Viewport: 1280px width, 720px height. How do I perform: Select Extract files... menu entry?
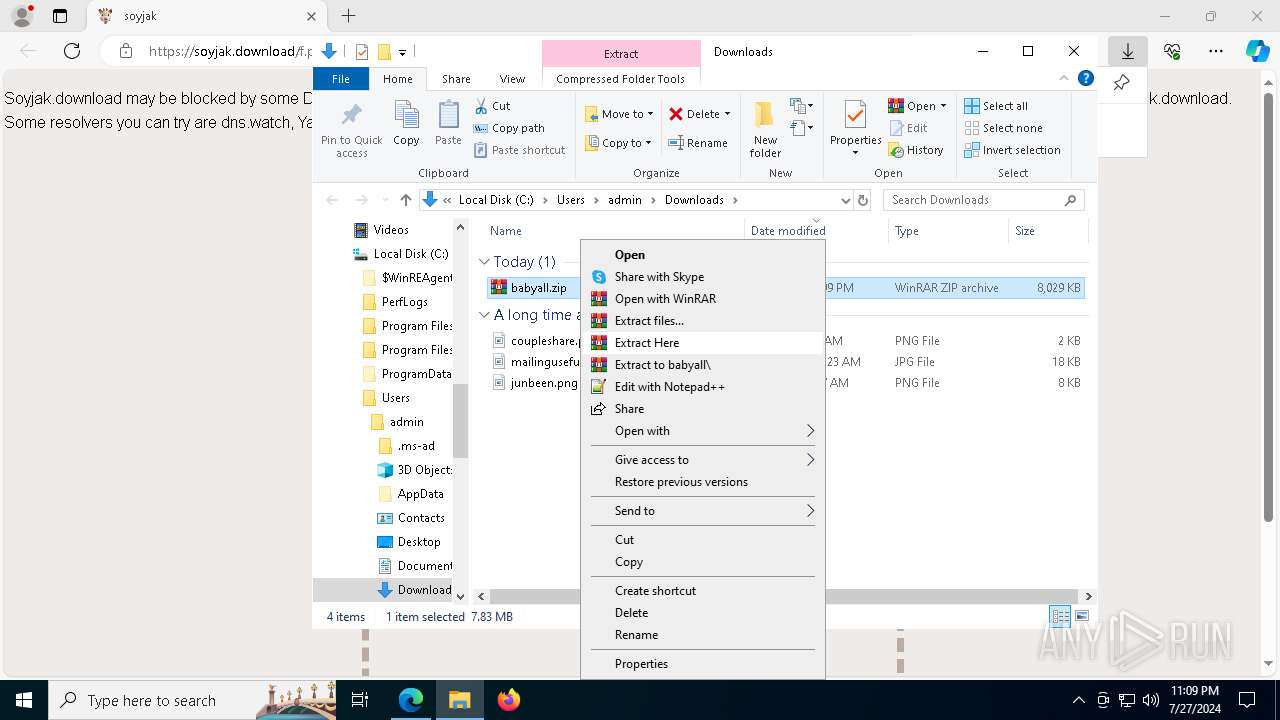click(703, 321)
